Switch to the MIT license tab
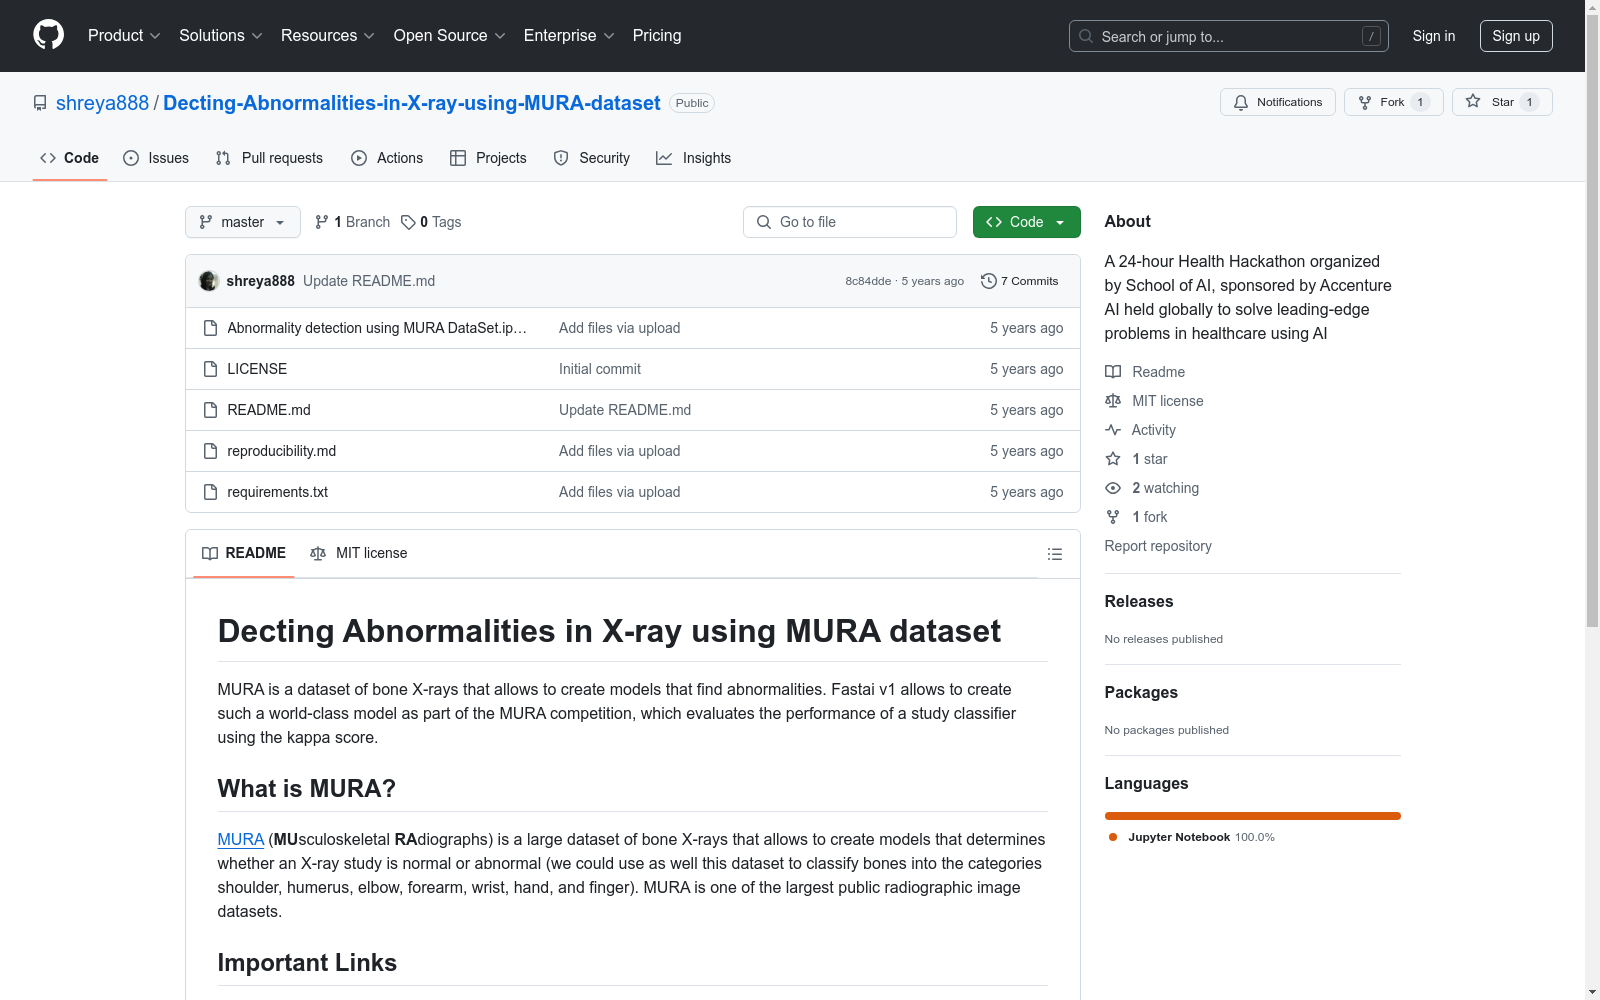1600x1000 pixels. [359, 553]
